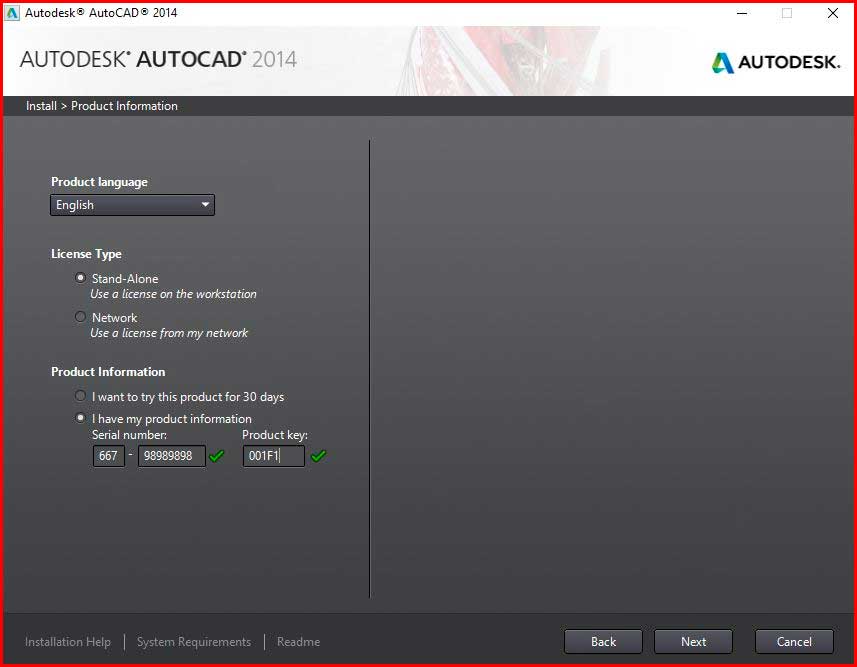Screen dimensions: 857x667
Task: Click the Product Information breadcrumb label
Action: click(124, 106)
